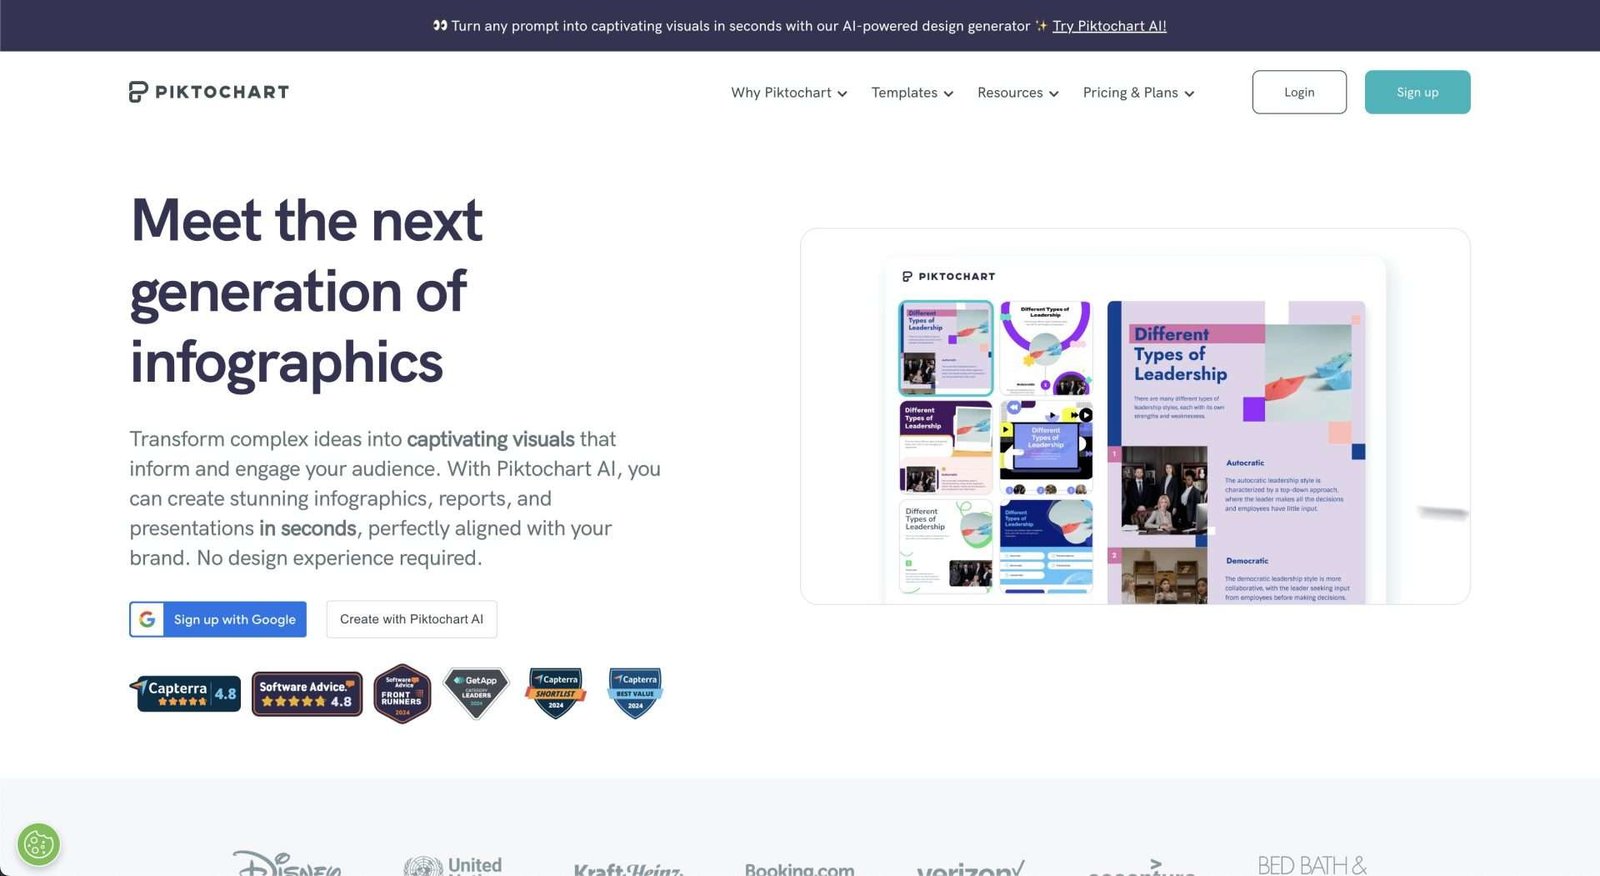Click the Verizon logo
The image size is (1600, 876).
tap(970, 868)
